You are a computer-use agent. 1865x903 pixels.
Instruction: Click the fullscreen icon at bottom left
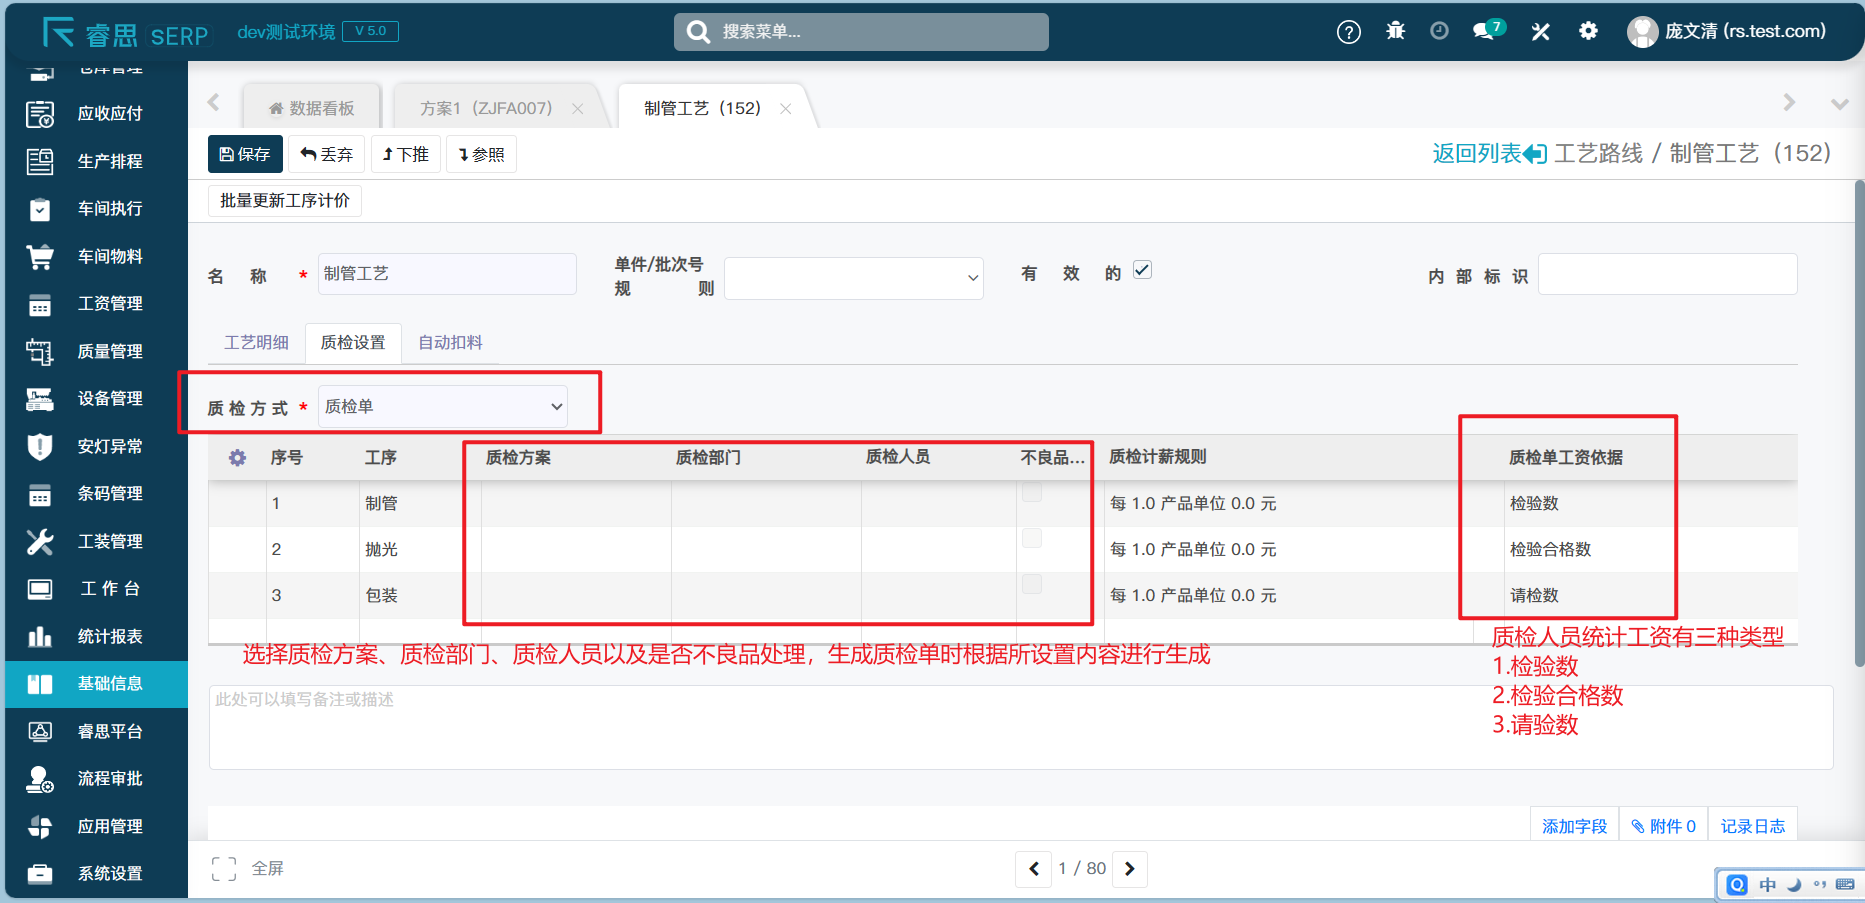point(224,868)
